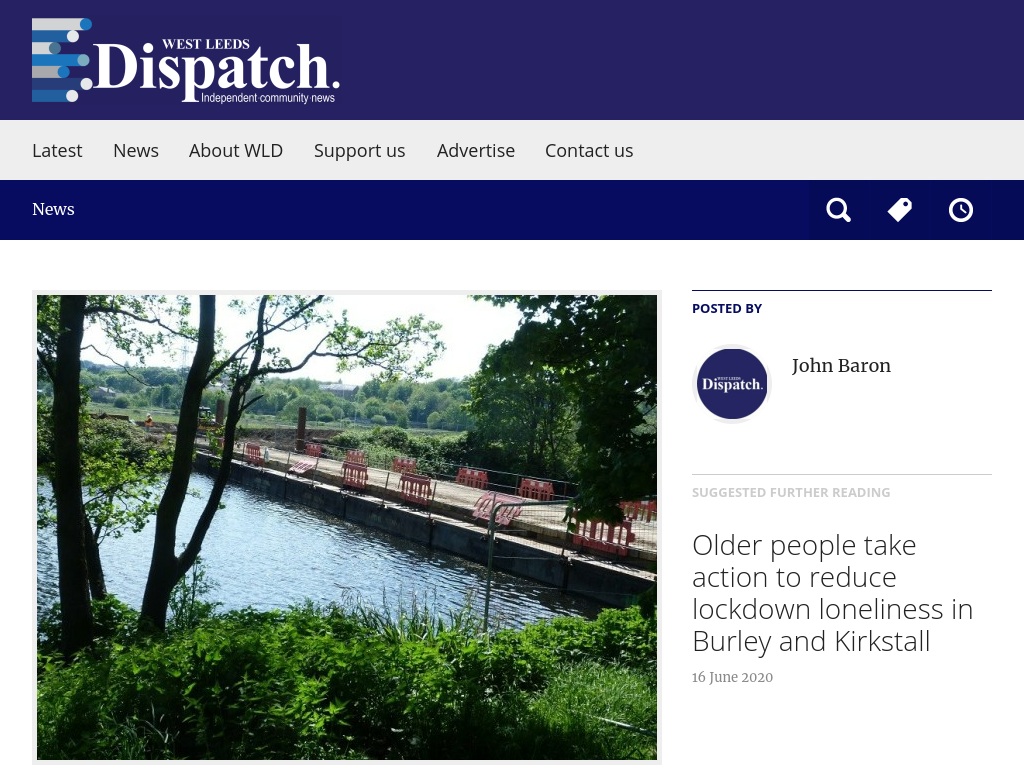Visit the Contact us page
Image resolution: width=1024 pixels, height=768 pixels.
click(x=589, y=151)
